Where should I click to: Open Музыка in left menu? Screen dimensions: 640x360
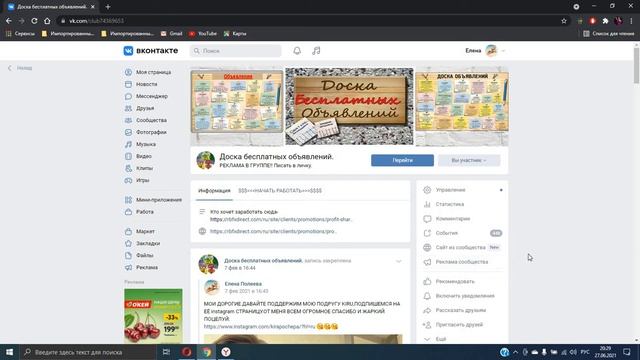[146, 144]
